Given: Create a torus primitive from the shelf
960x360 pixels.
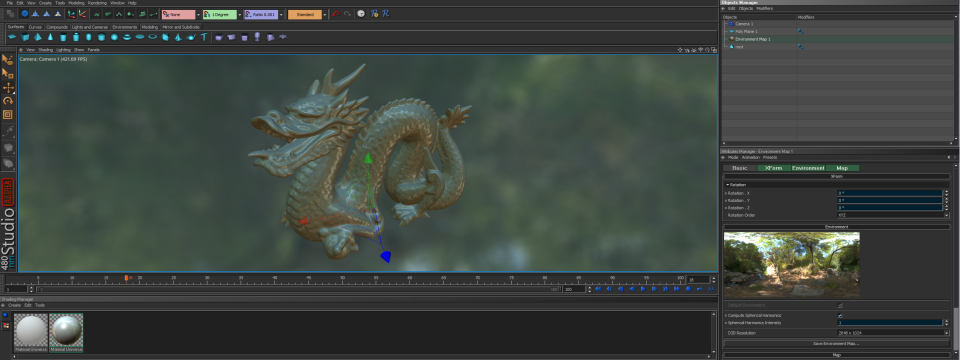Looking at the screenshot, I should pyautogui.click(x=127, y=37).
